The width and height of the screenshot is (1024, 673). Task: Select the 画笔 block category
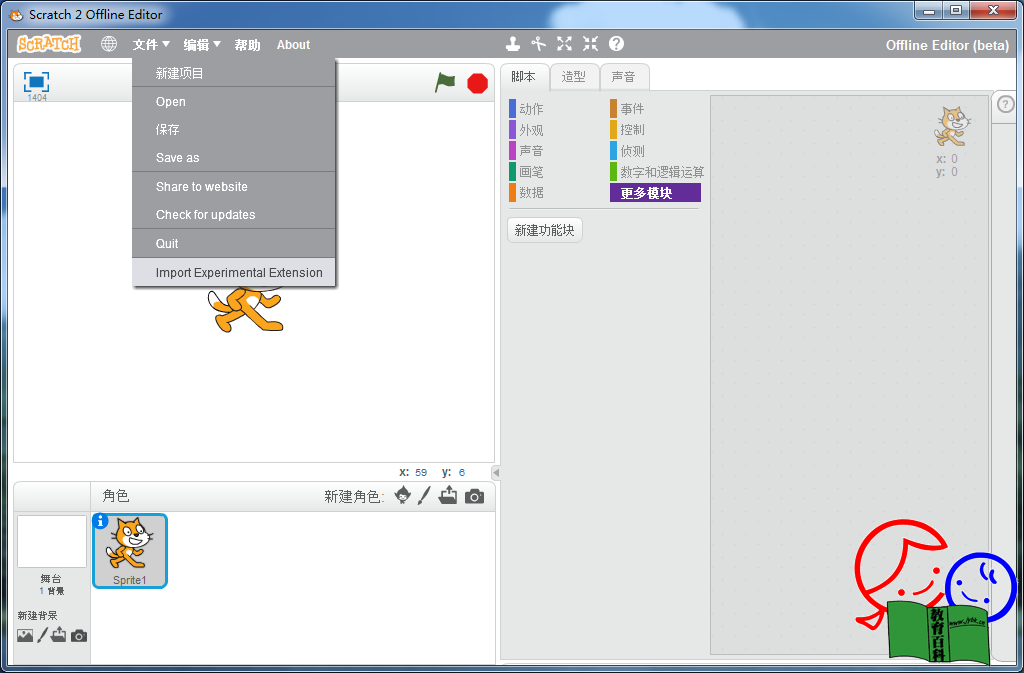coord(526,172)
